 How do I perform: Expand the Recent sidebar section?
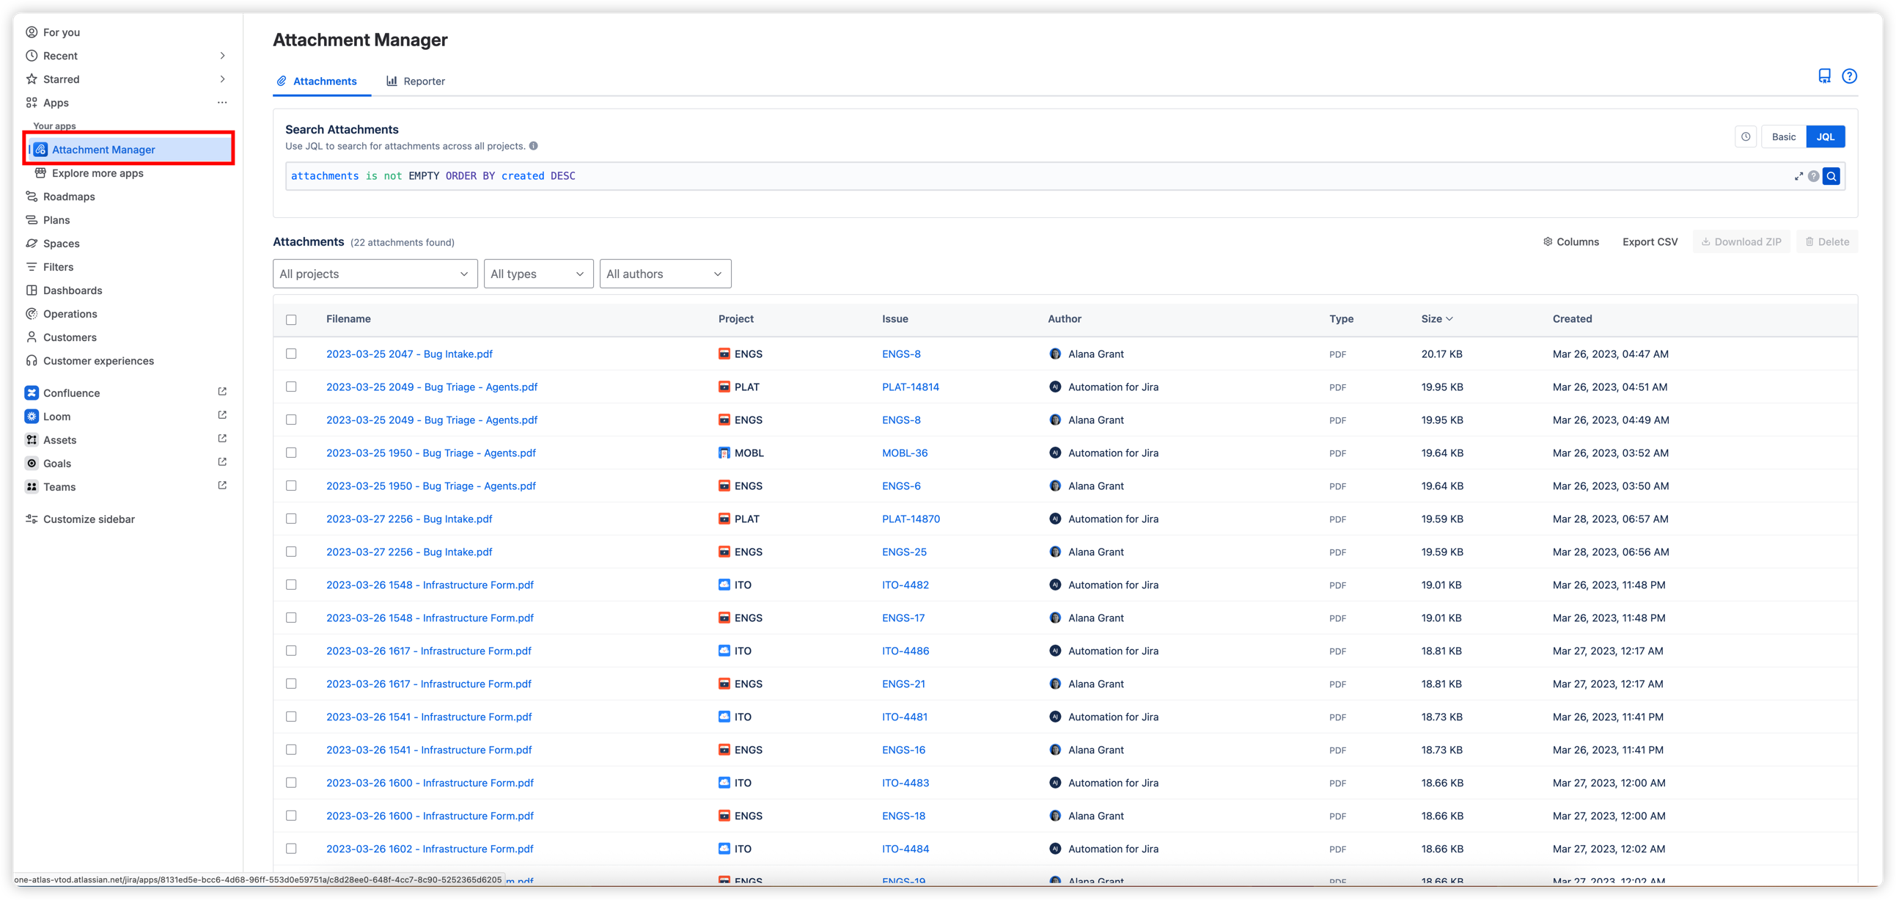(x=222, y=56)
